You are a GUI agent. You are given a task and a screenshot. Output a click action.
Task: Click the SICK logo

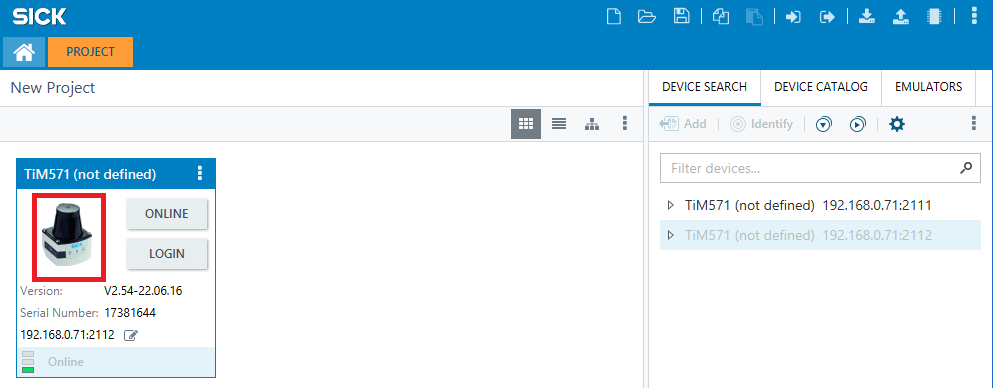39,17
